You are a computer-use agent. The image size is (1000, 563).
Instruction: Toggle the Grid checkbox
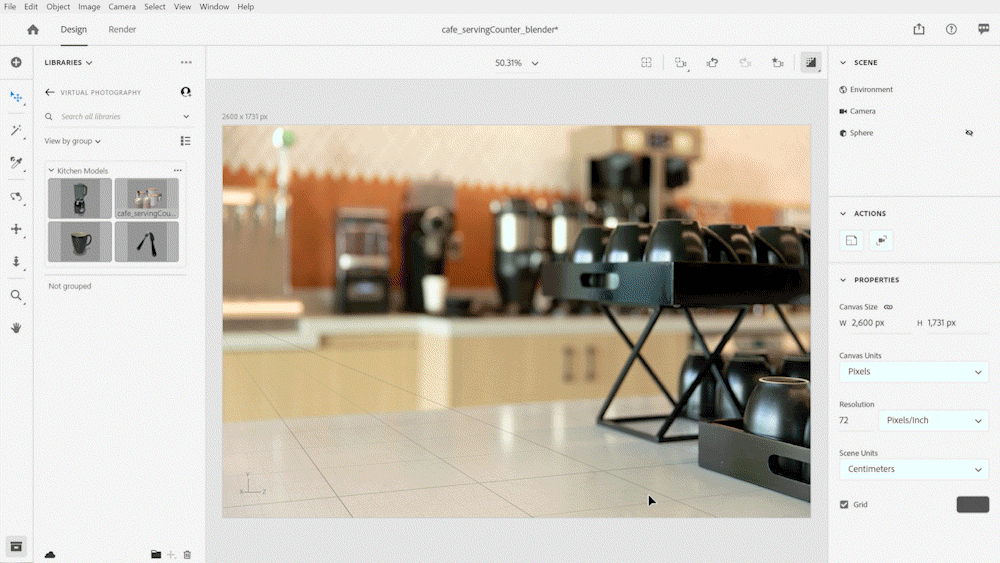(x=844, y=505)
